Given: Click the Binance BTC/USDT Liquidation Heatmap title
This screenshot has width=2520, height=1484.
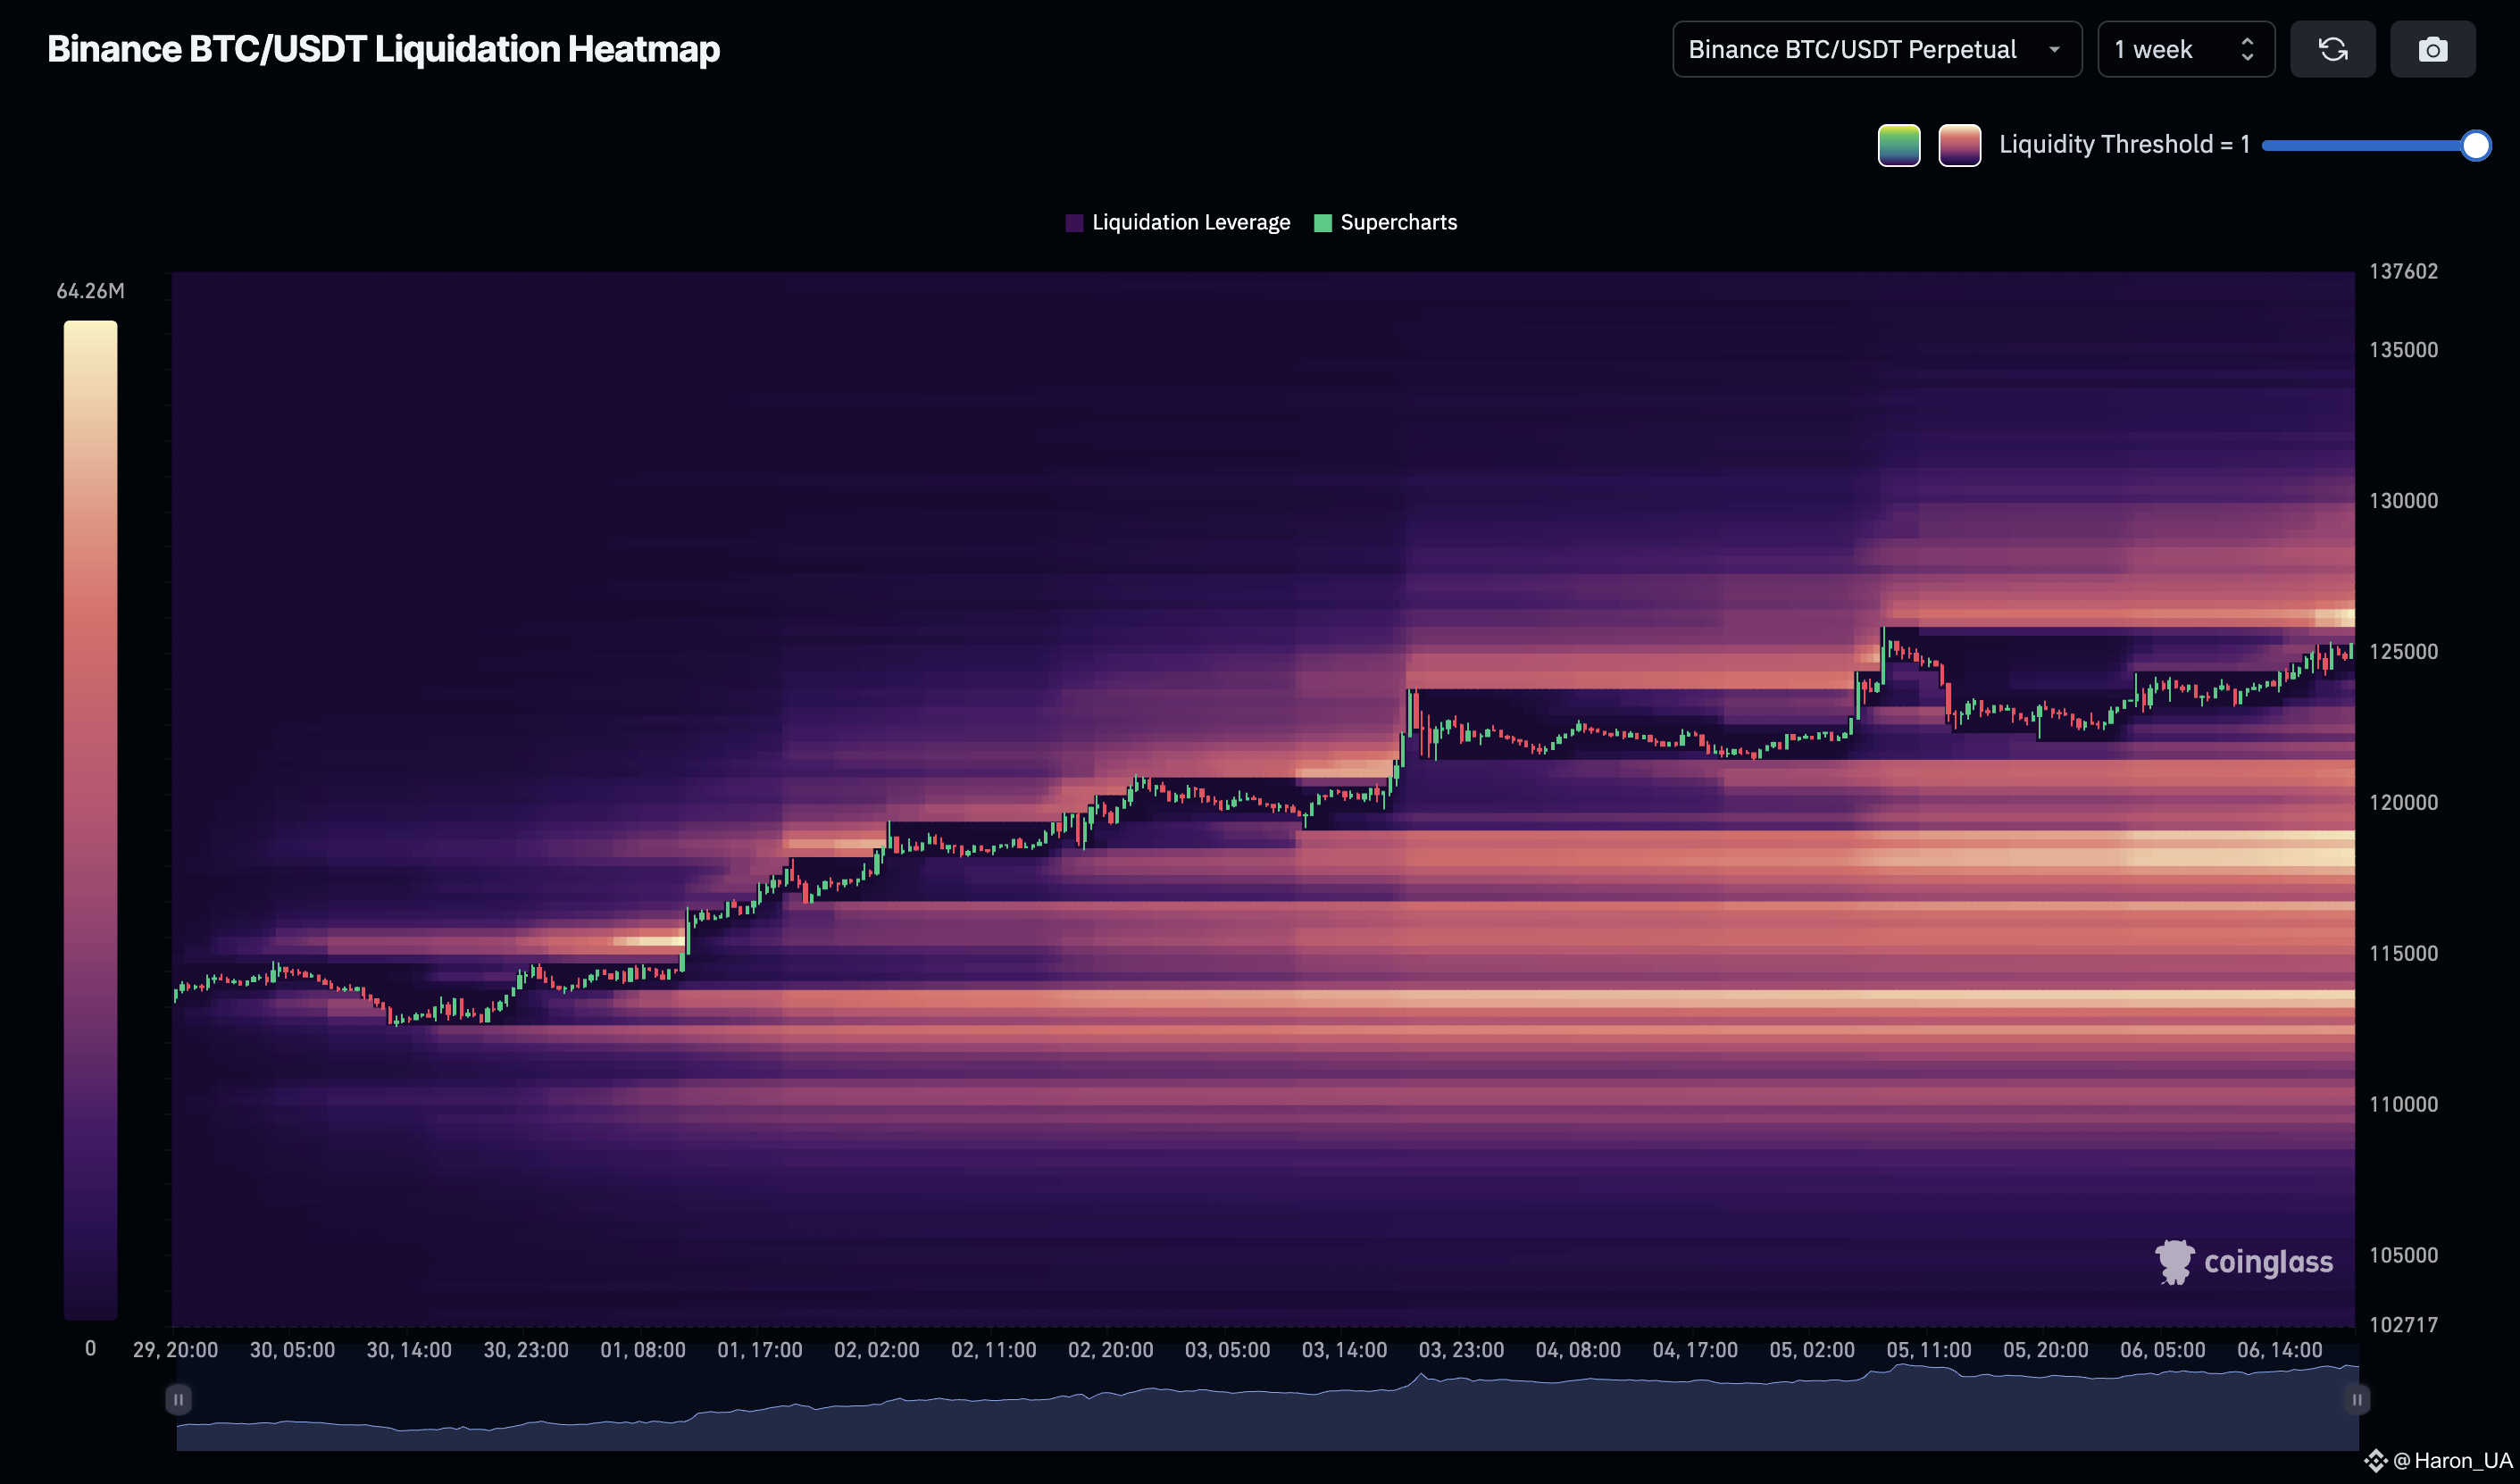Looking at the screenshot, I should click(383, 49).
